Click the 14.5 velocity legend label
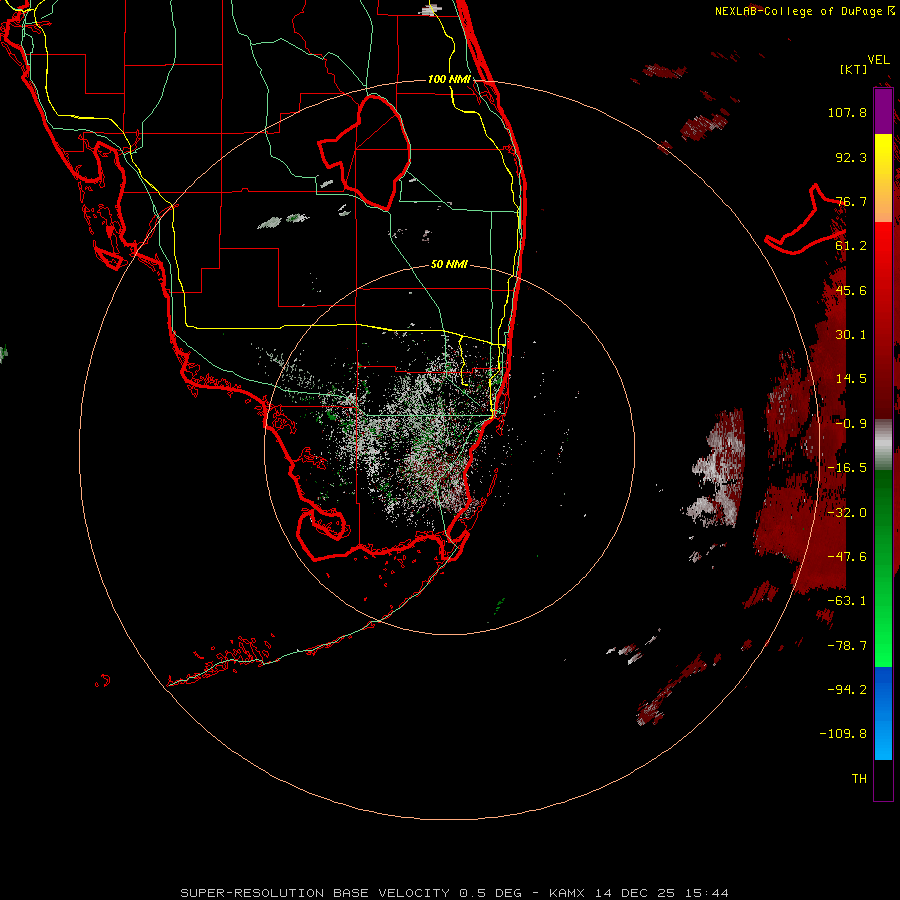 click(851, 379)
